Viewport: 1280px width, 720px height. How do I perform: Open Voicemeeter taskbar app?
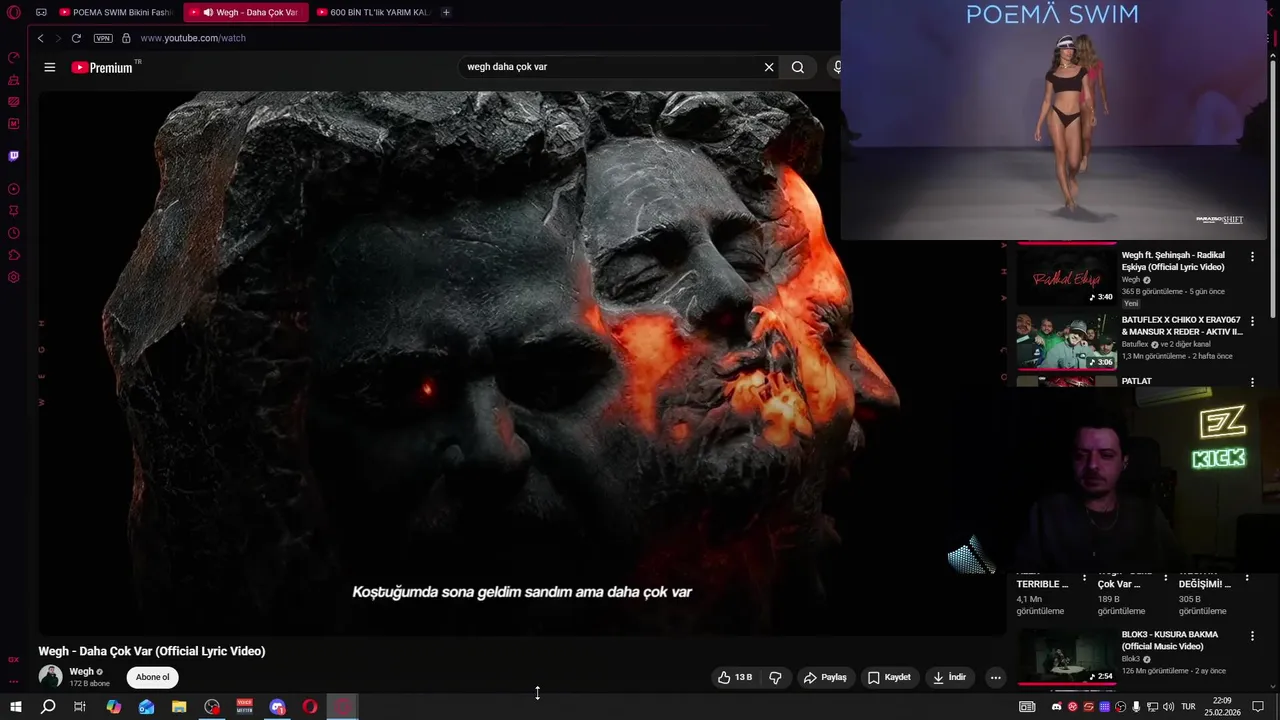tap(245, 707)
